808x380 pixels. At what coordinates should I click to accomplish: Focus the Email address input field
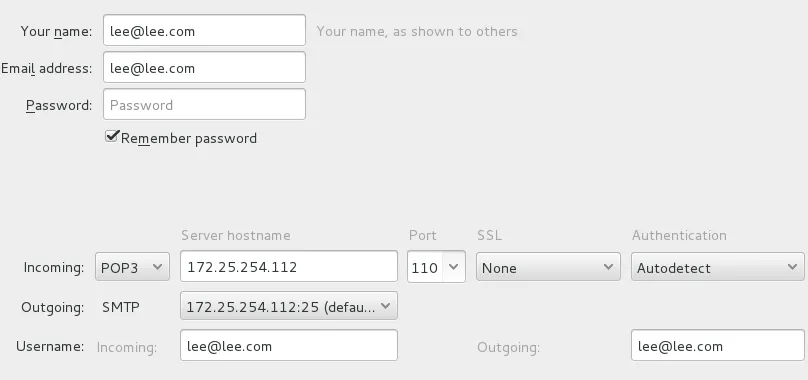(204, 68)
